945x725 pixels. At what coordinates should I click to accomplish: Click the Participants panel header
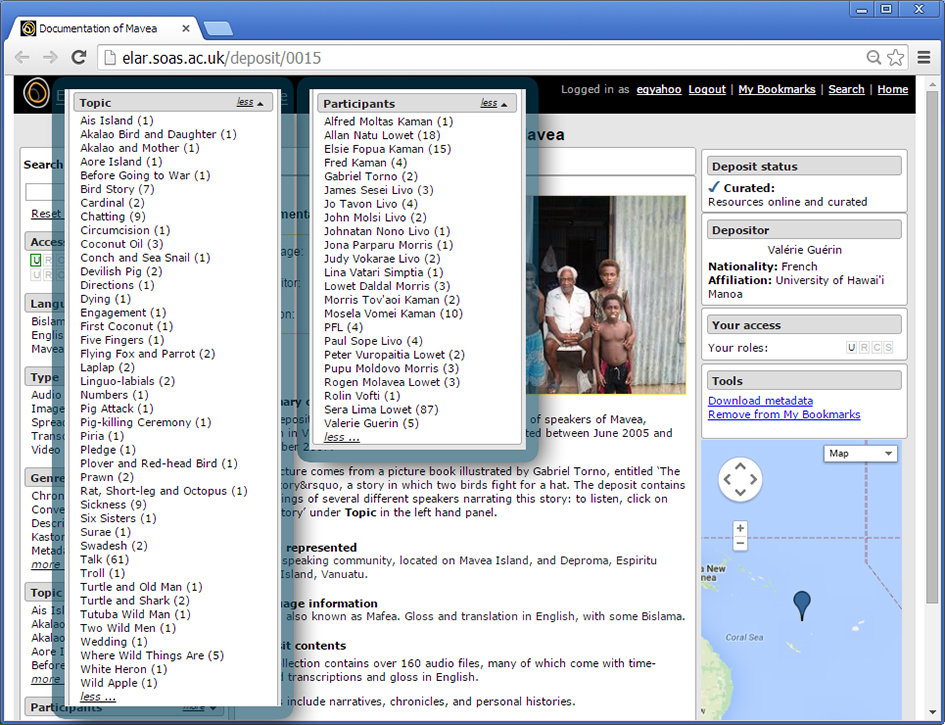click(417, 104)
